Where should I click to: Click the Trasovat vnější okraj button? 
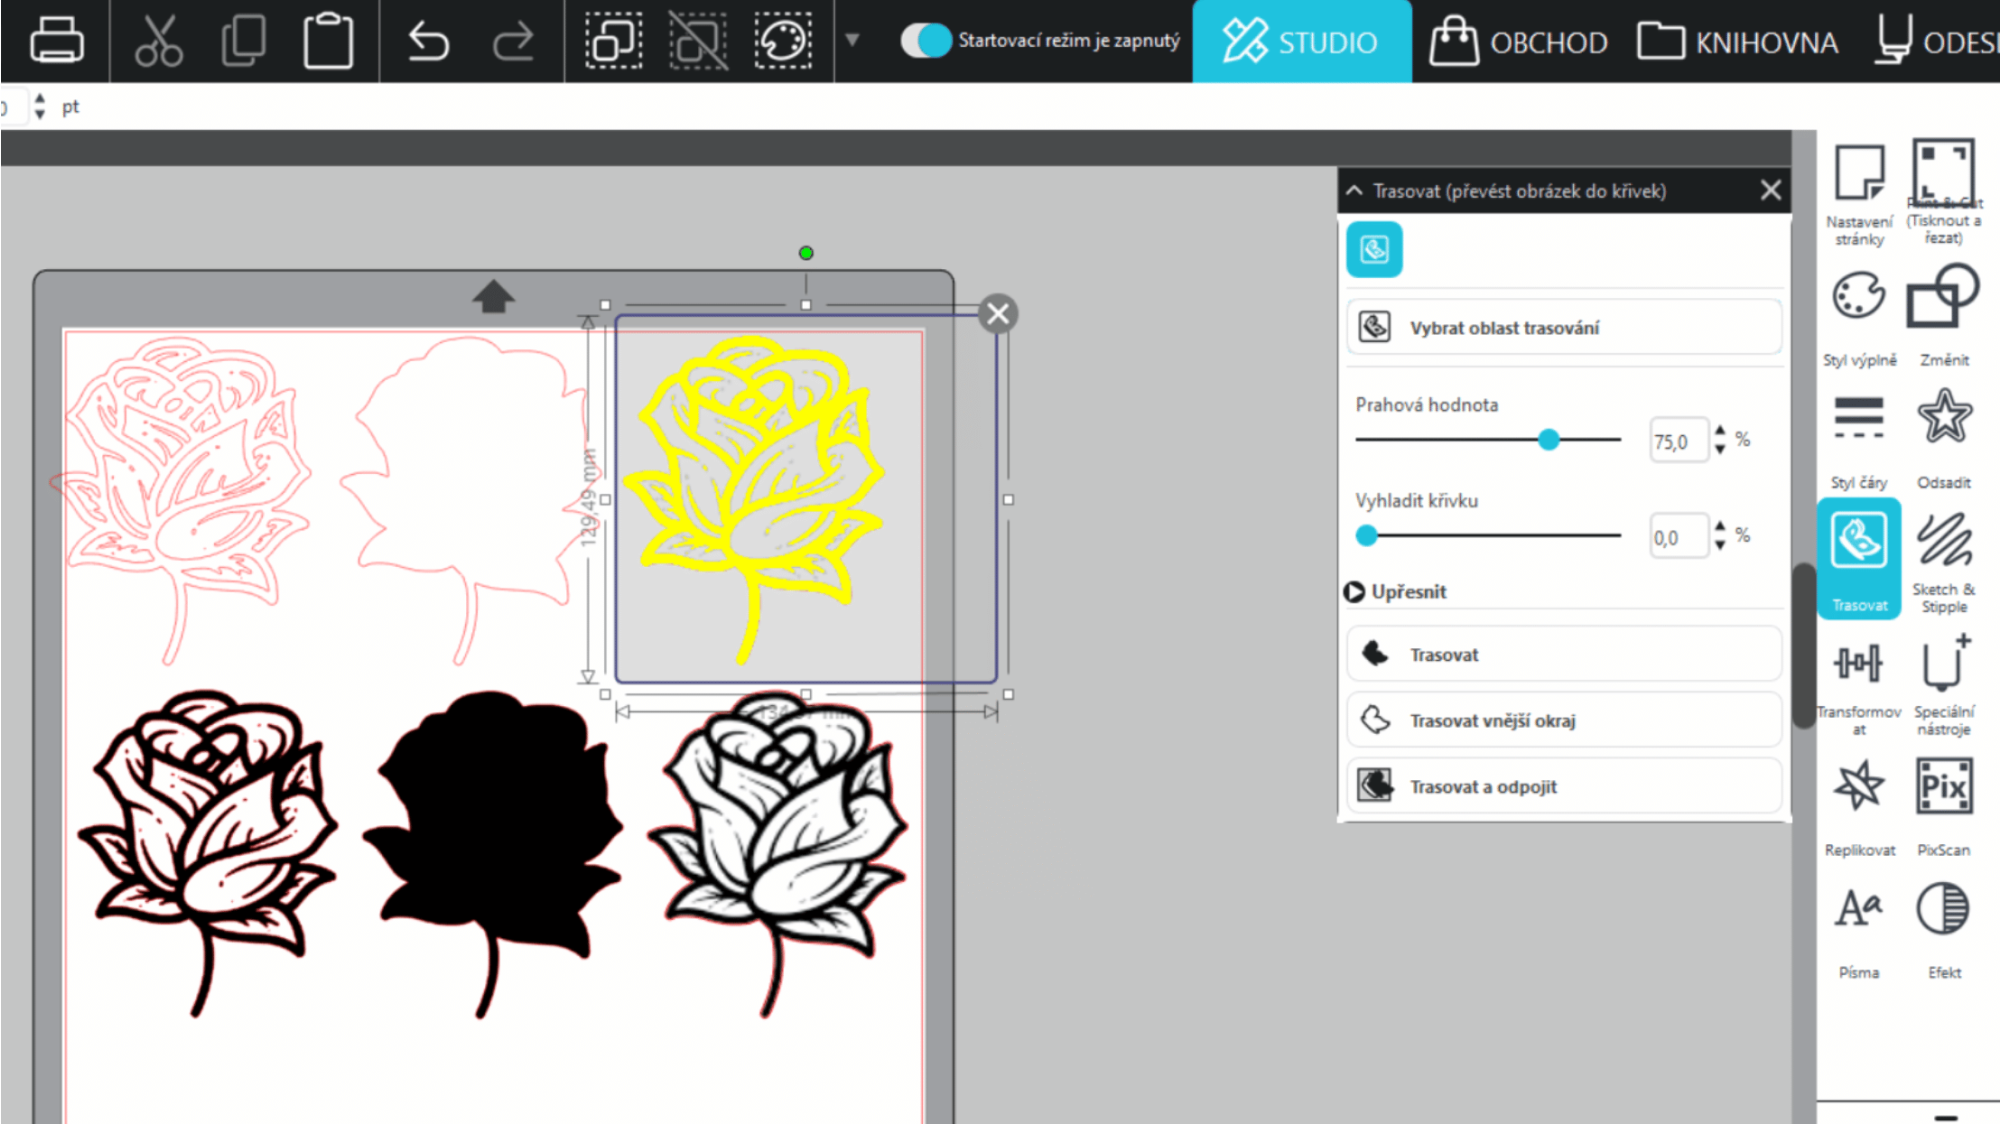pyautogui.click(x=1564, y=720)
